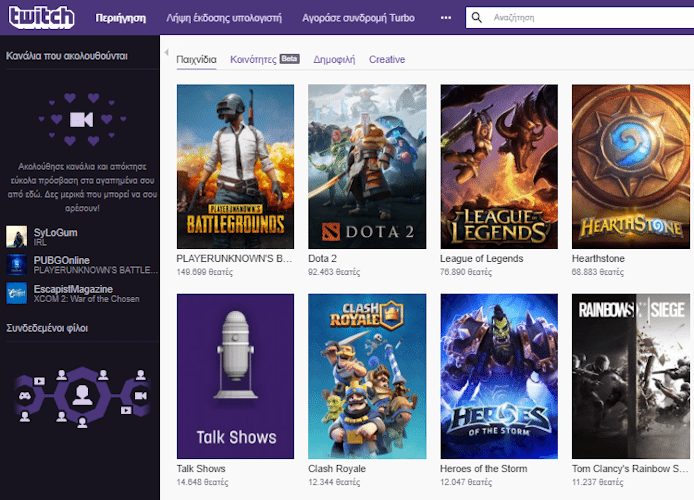Click Συνδεδεμένοι φίλοι heading

click(x=47, y=328)
